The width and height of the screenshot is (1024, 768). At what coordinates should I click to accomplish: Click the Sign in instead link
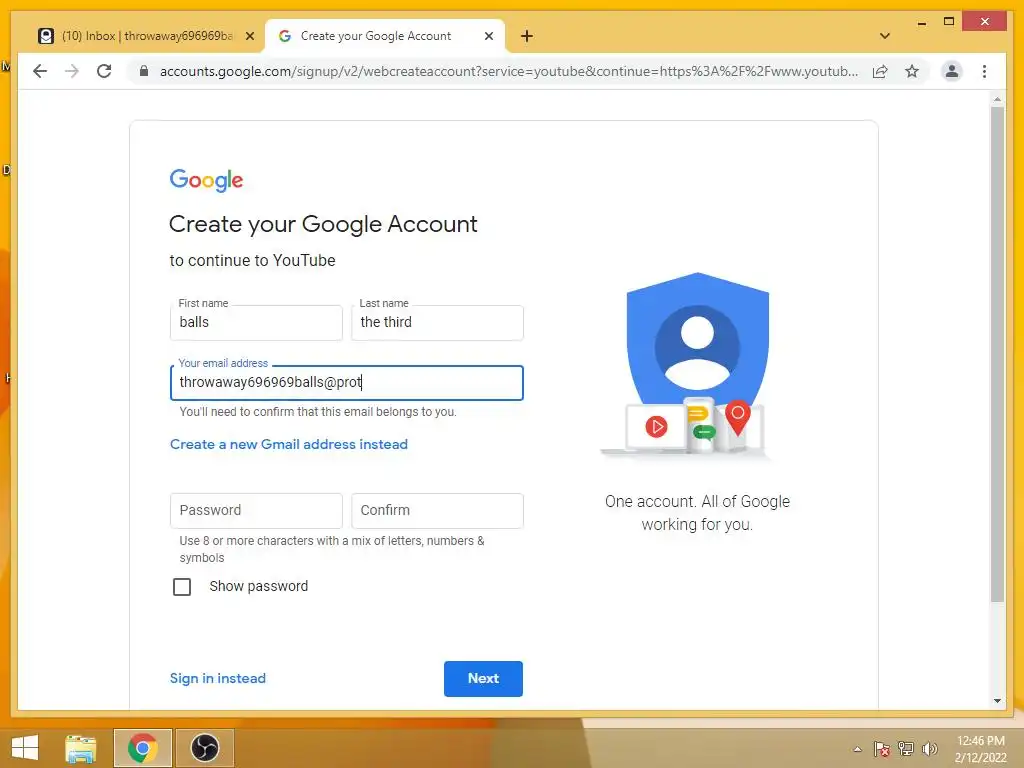217,679
